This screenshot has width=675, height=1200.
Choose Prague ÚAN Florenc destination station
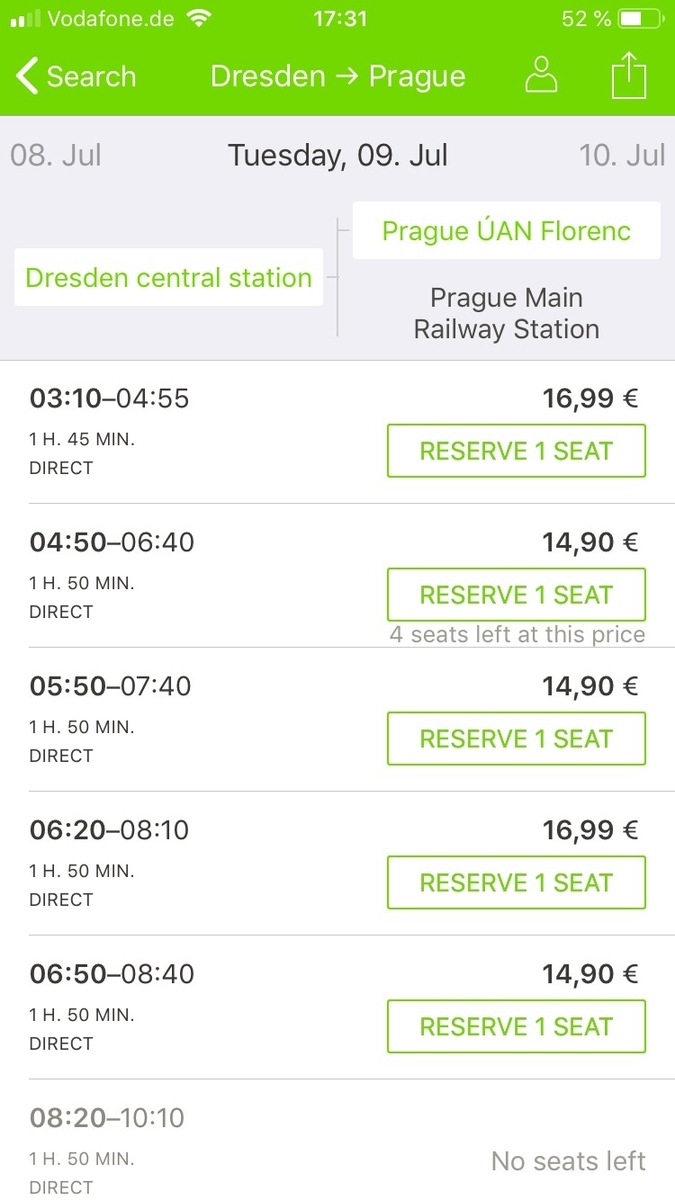pos(507,231)
